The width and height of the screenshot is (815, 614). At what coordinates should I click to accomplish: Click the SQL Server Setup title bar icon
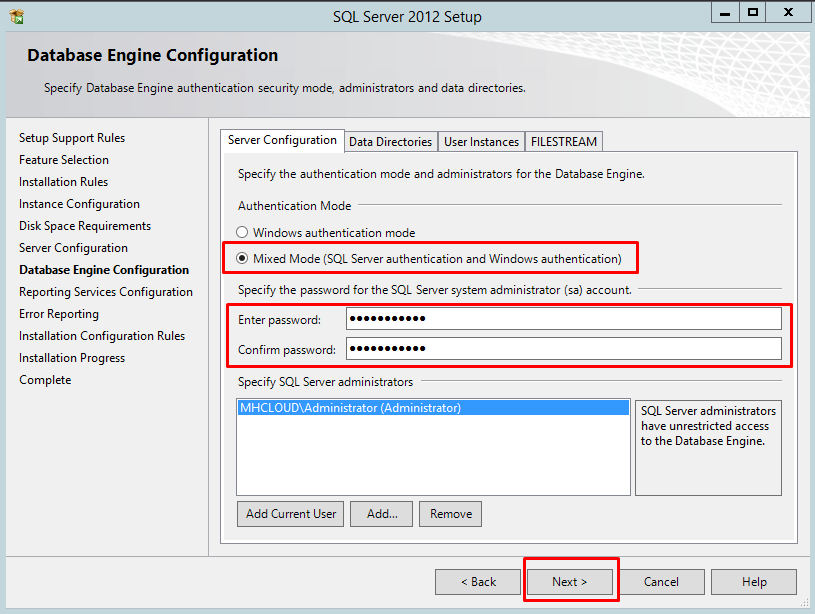point(17,17)
